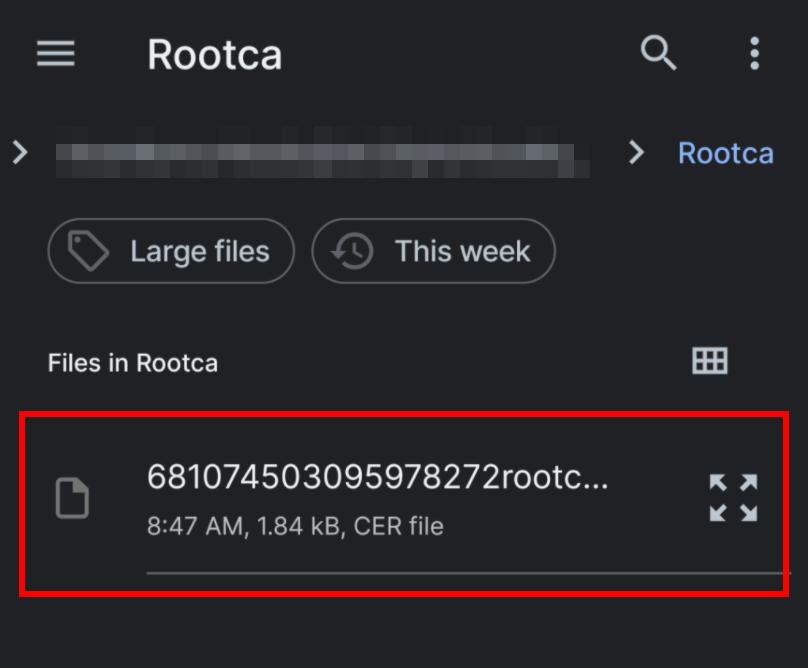Tap the search magnifier icon
Image resolution: width=808 pixels, height=668 pixels.
point(658,53)
